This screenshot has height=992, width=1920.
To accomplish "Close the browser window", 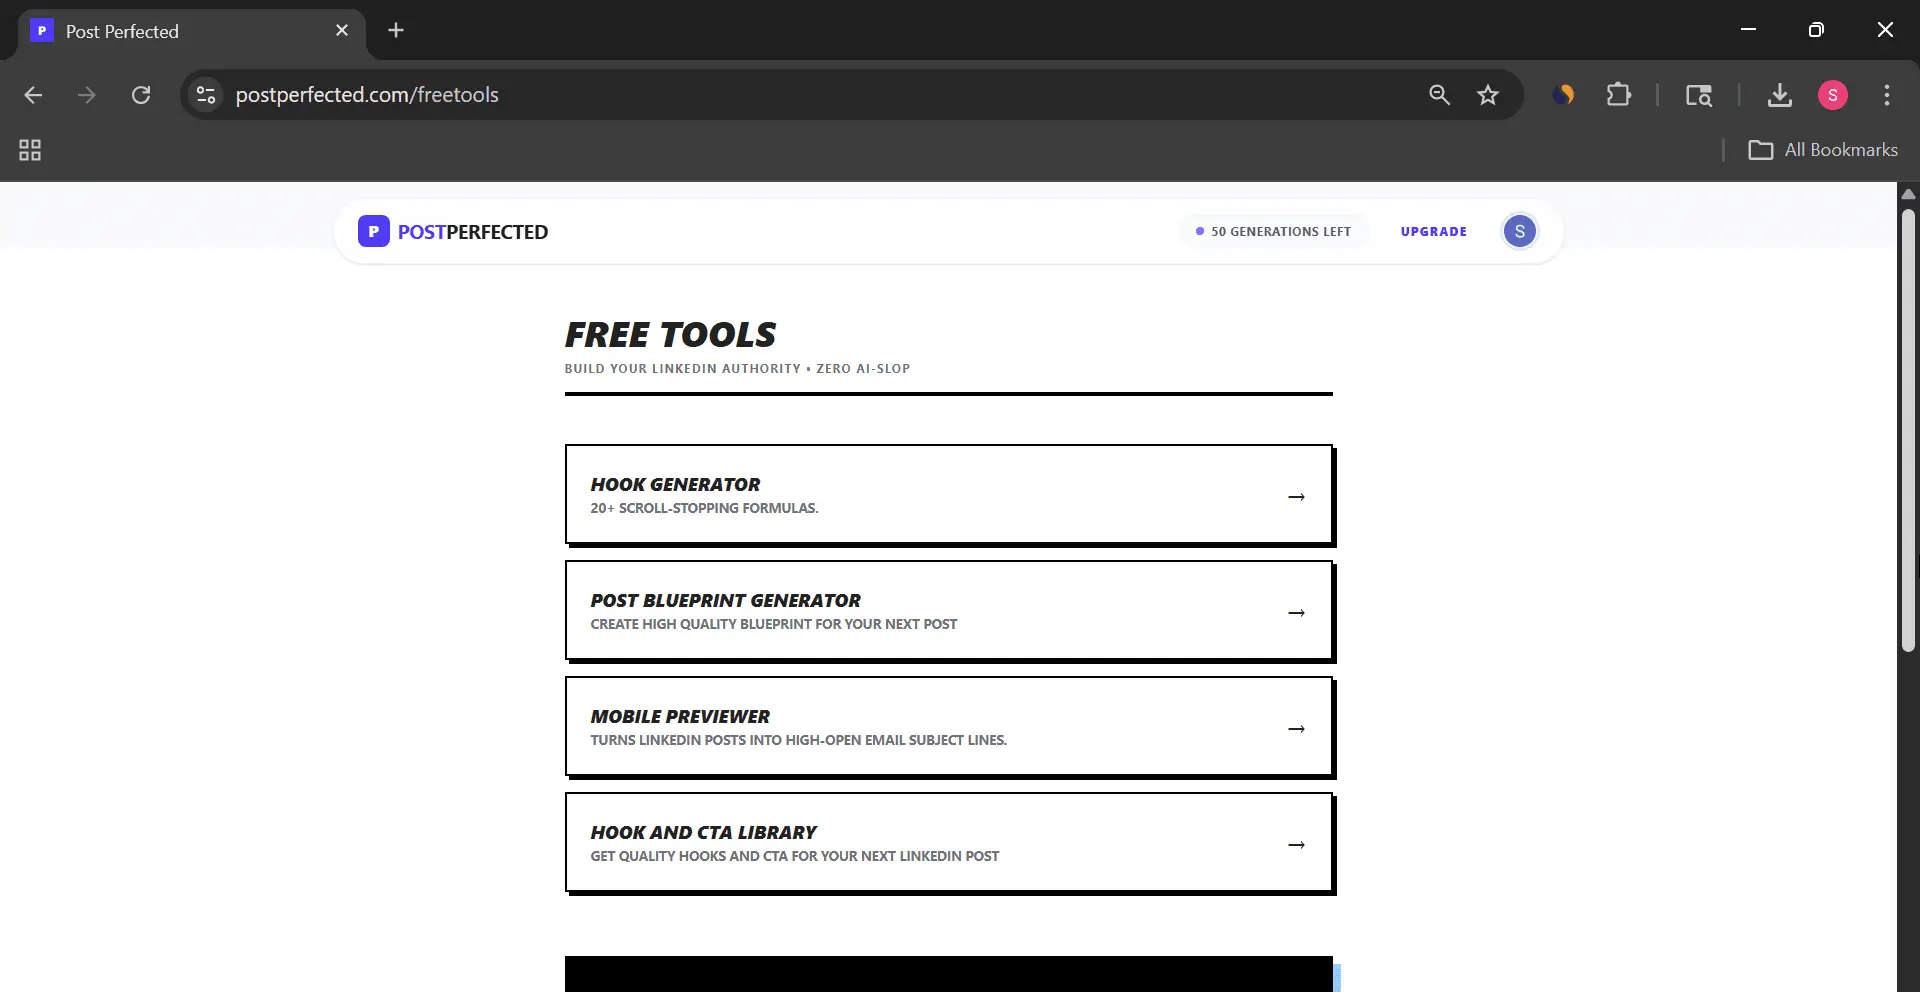I will 1885,30.
